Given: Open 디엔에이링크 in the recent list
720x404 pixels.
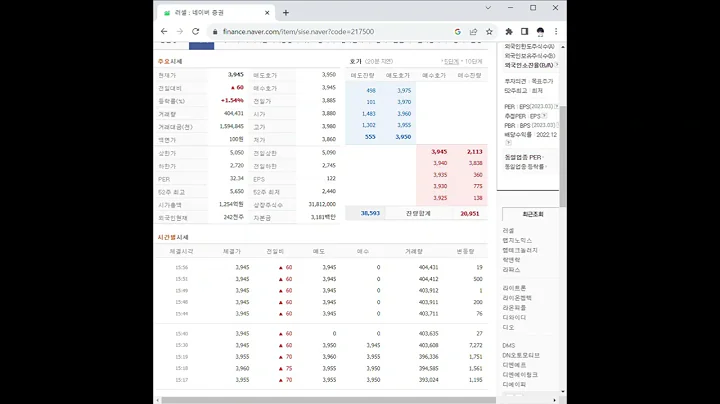Looking at the screenshot, I should (x=520, y=375).
